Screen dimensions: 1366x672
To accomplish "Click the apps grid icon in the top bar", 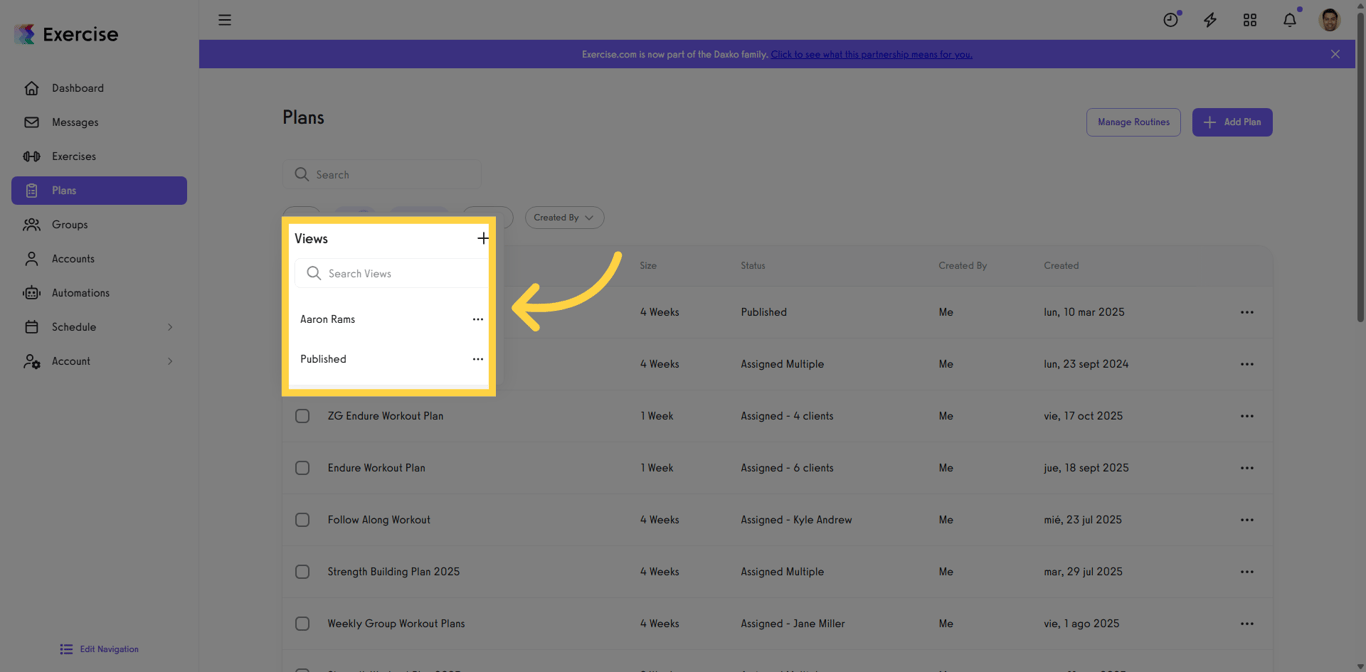I will (x=1250, y=19).
